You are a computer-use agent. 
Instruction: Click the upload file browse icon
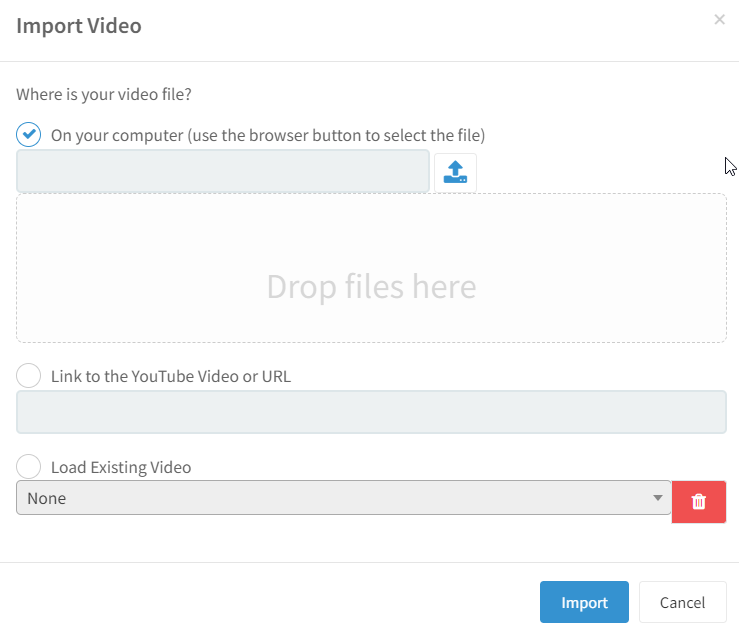[x=455, y=173]
